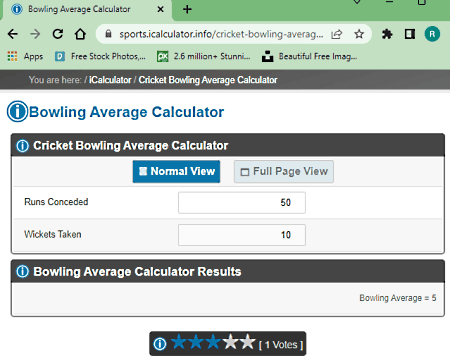Open the profile avatar R
Viewport: 450px width, 363px height.
(x=432, y=34)
